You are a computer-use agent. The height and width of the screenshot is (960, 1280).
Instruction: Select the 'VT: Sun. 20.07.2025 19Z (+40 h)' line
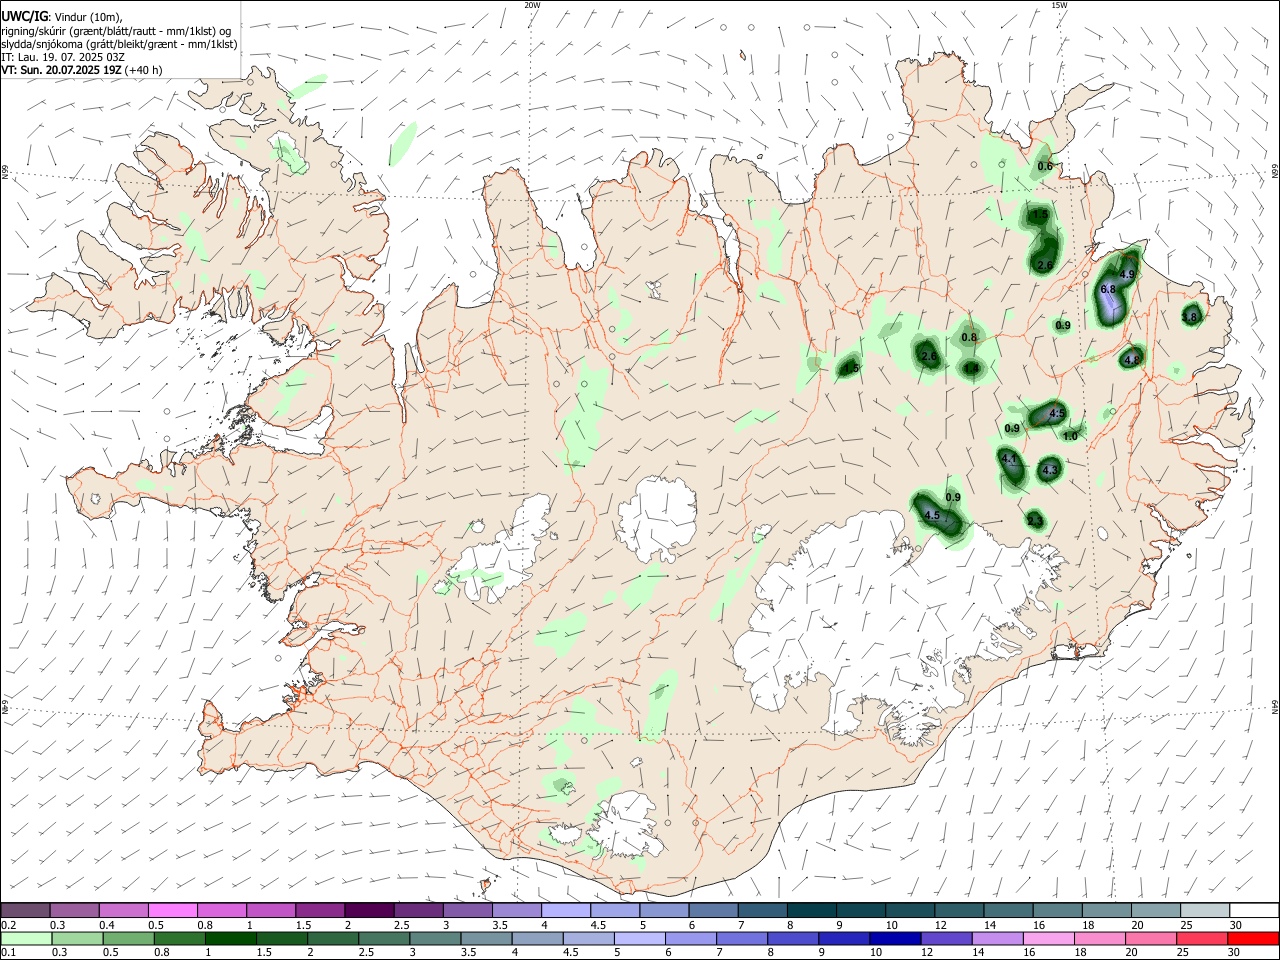tap(82, 70)
